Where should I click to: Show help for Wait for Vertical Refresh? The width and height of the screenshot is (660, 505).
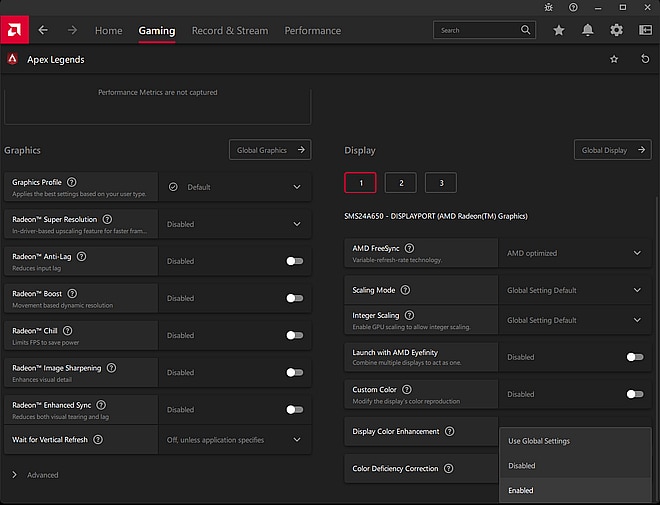[x=98, y=439]
